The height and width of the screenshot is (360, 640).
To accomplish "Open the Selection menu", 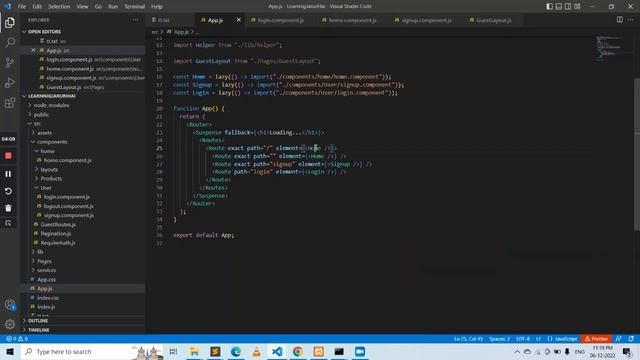I will (x=59, y=7).
